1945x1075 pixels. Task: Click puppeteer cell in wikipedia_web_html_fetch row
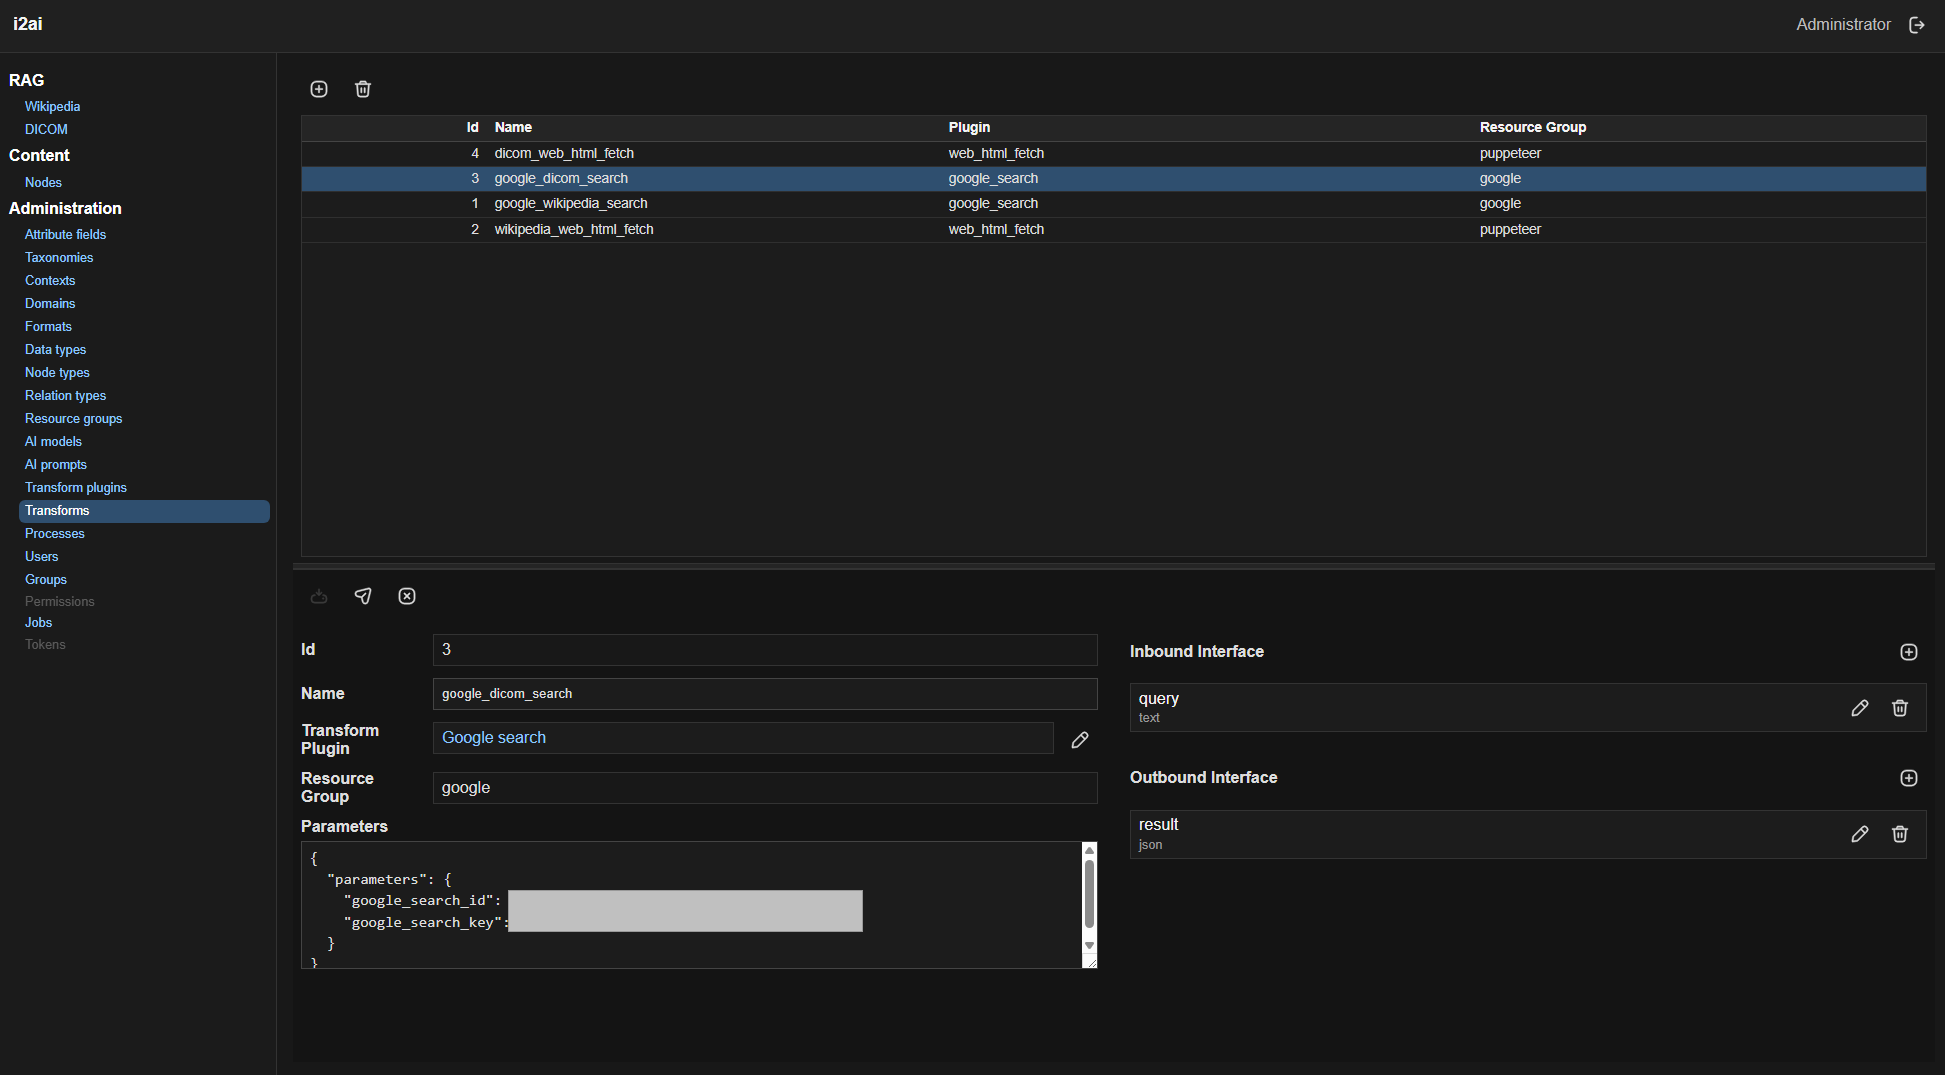(x=1510, y=229)
